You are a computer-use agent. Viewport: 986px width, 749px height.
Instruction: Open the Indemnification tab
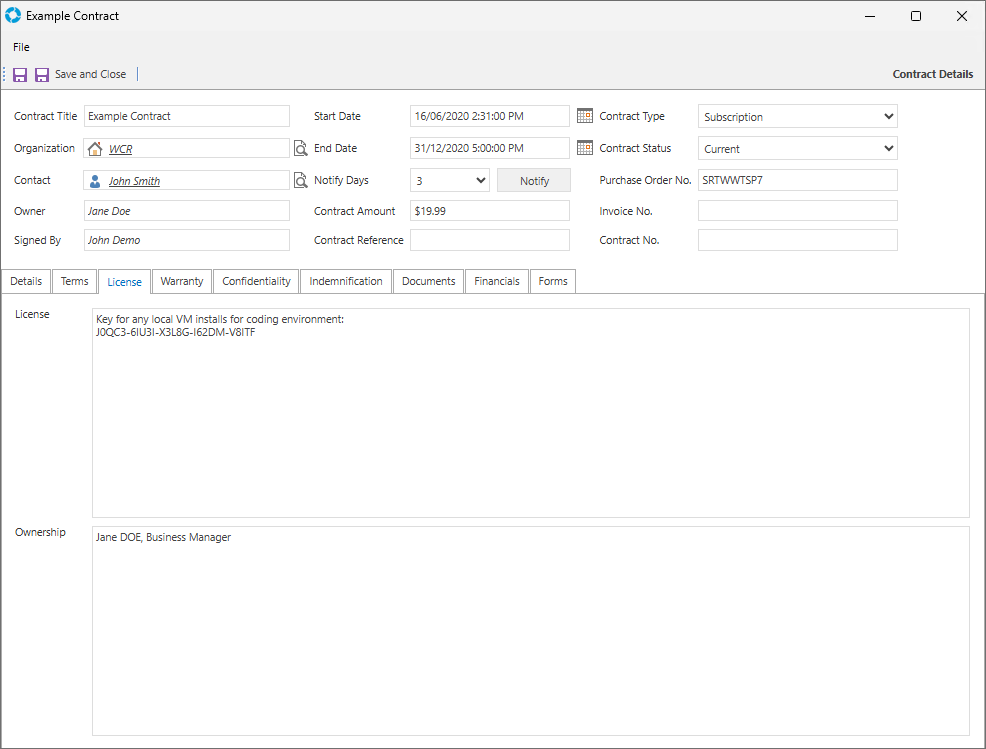[x=346, y=281]
